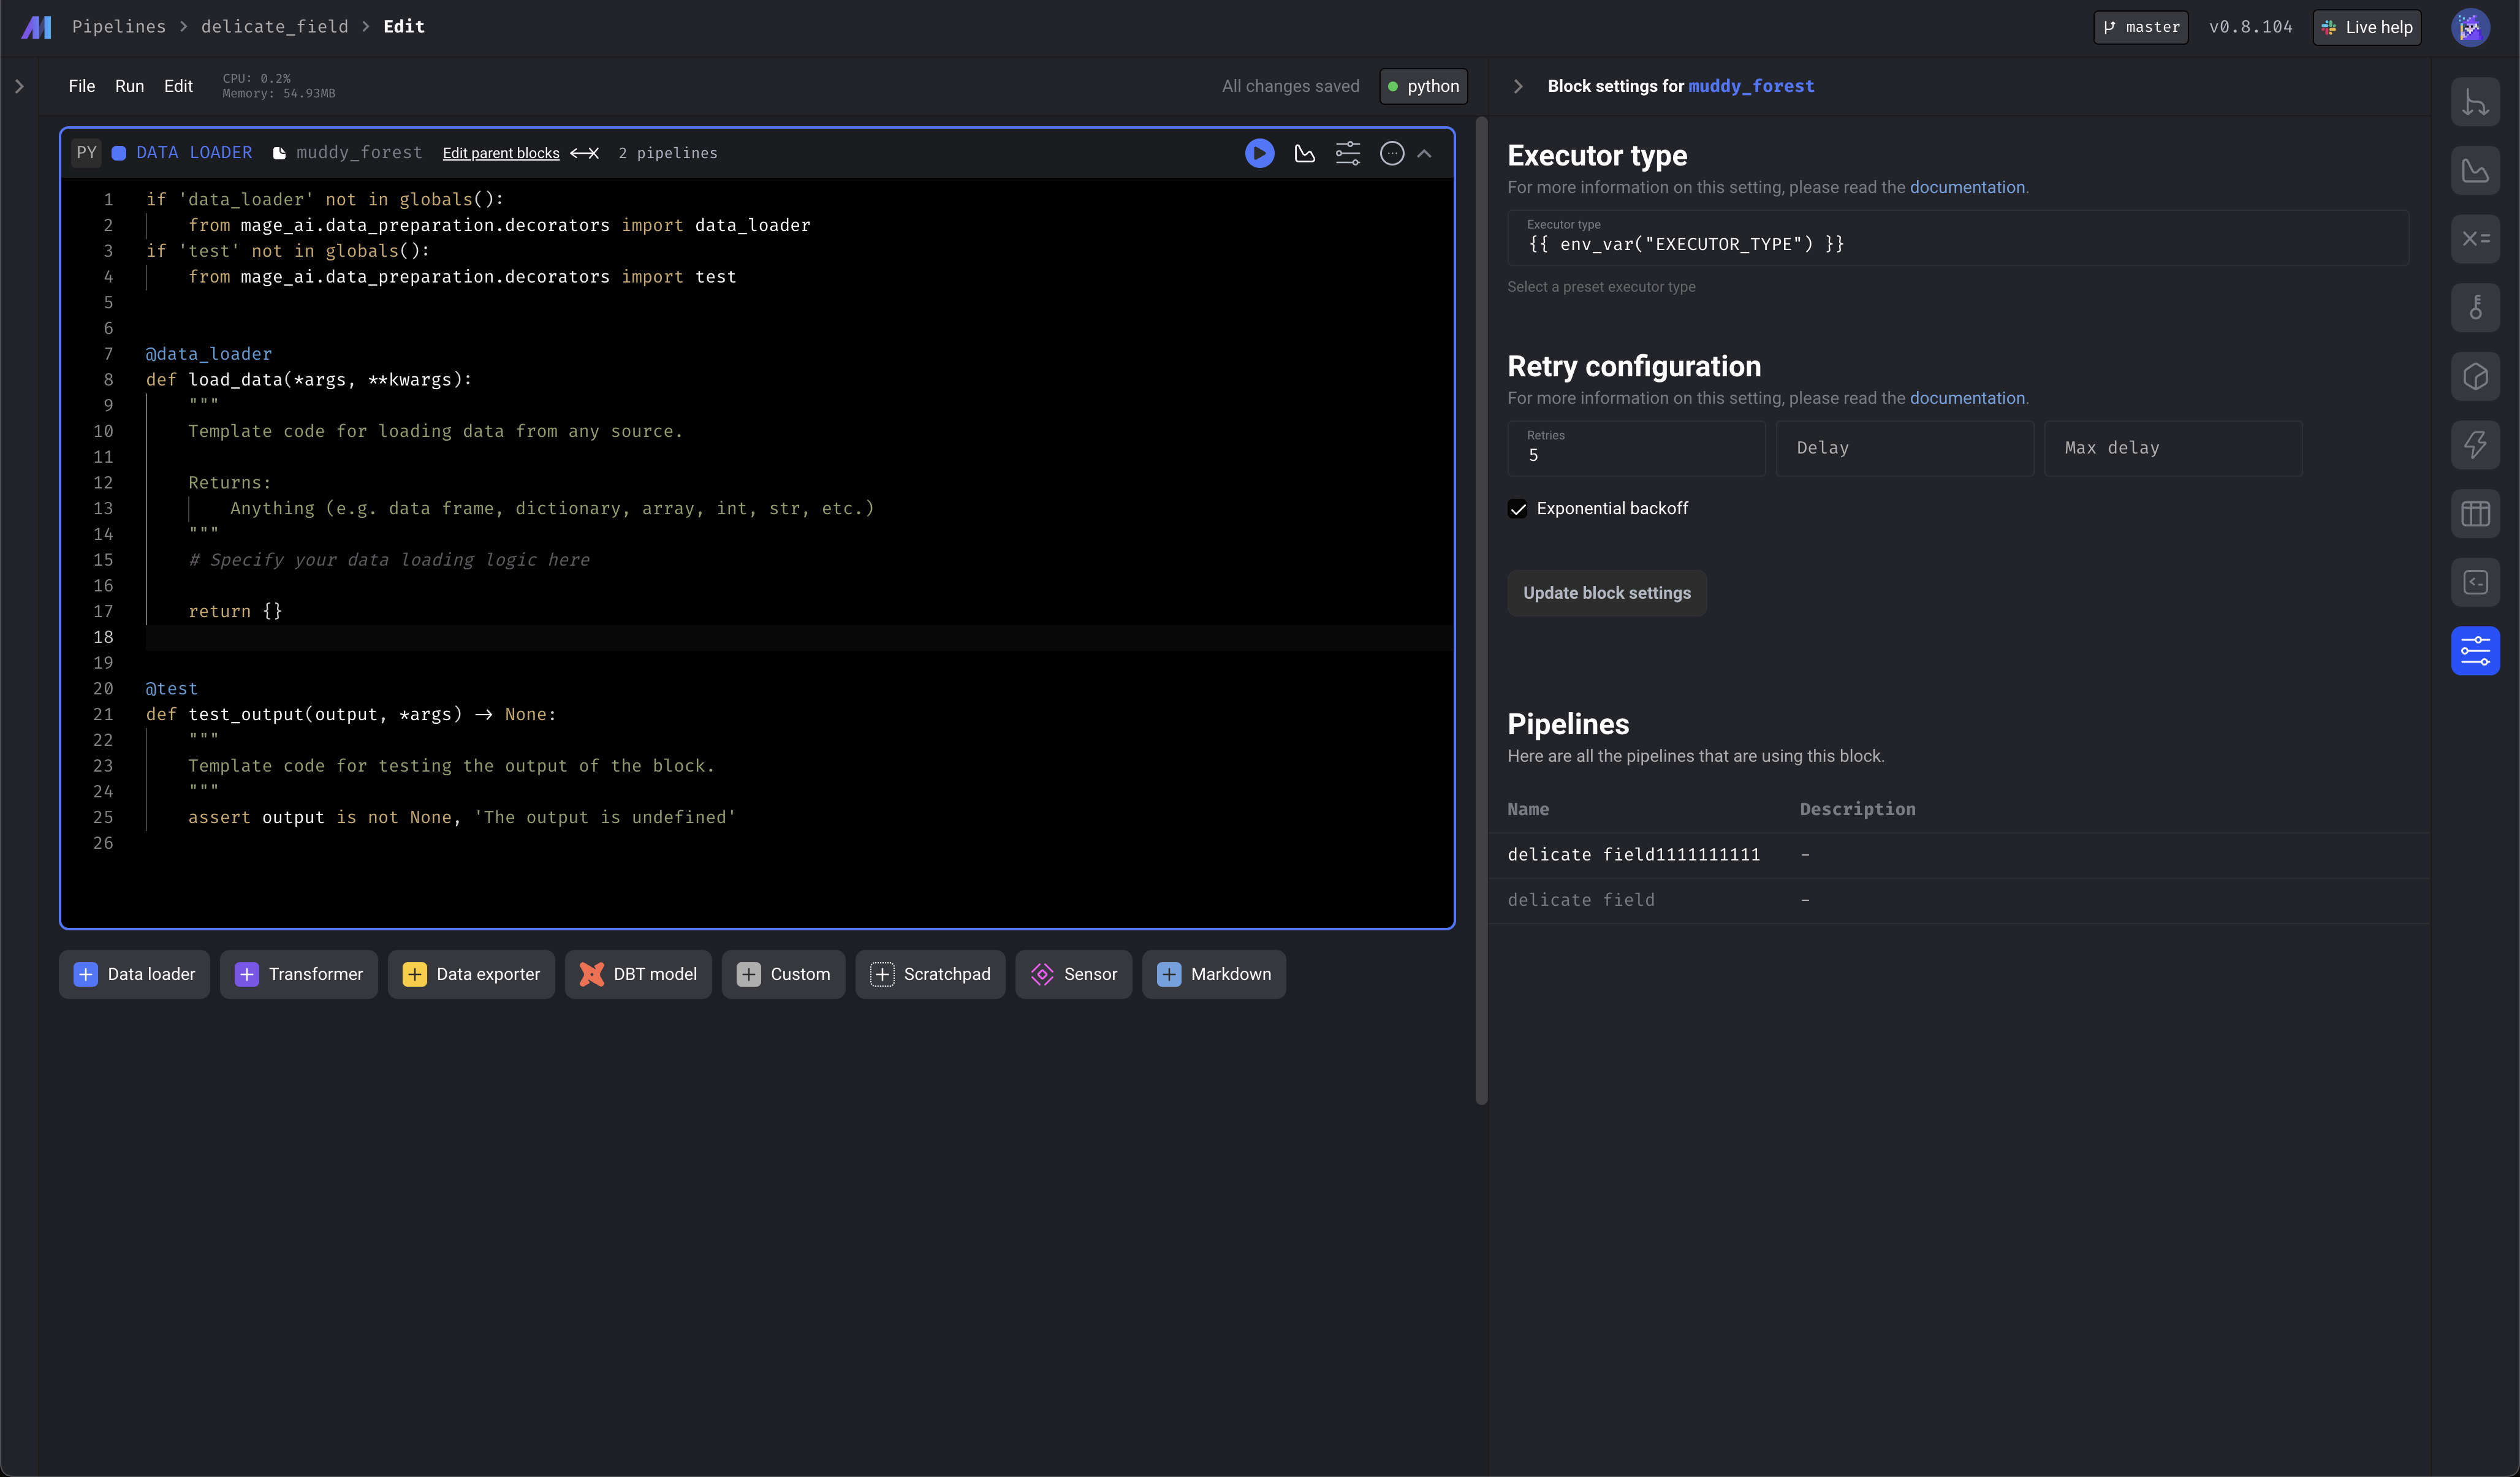Click the Max delay input field
2520x1477 pixels.
pos(2173,448)
